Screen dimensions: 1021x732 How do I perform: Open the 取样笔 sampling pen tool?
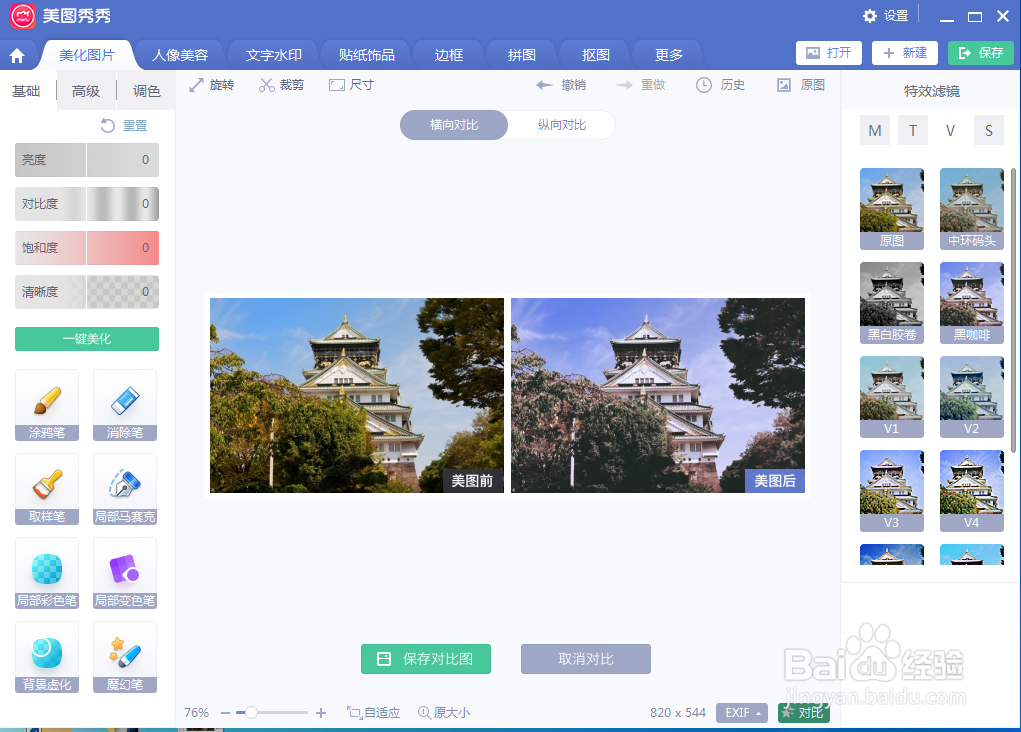tap(46, 489)
